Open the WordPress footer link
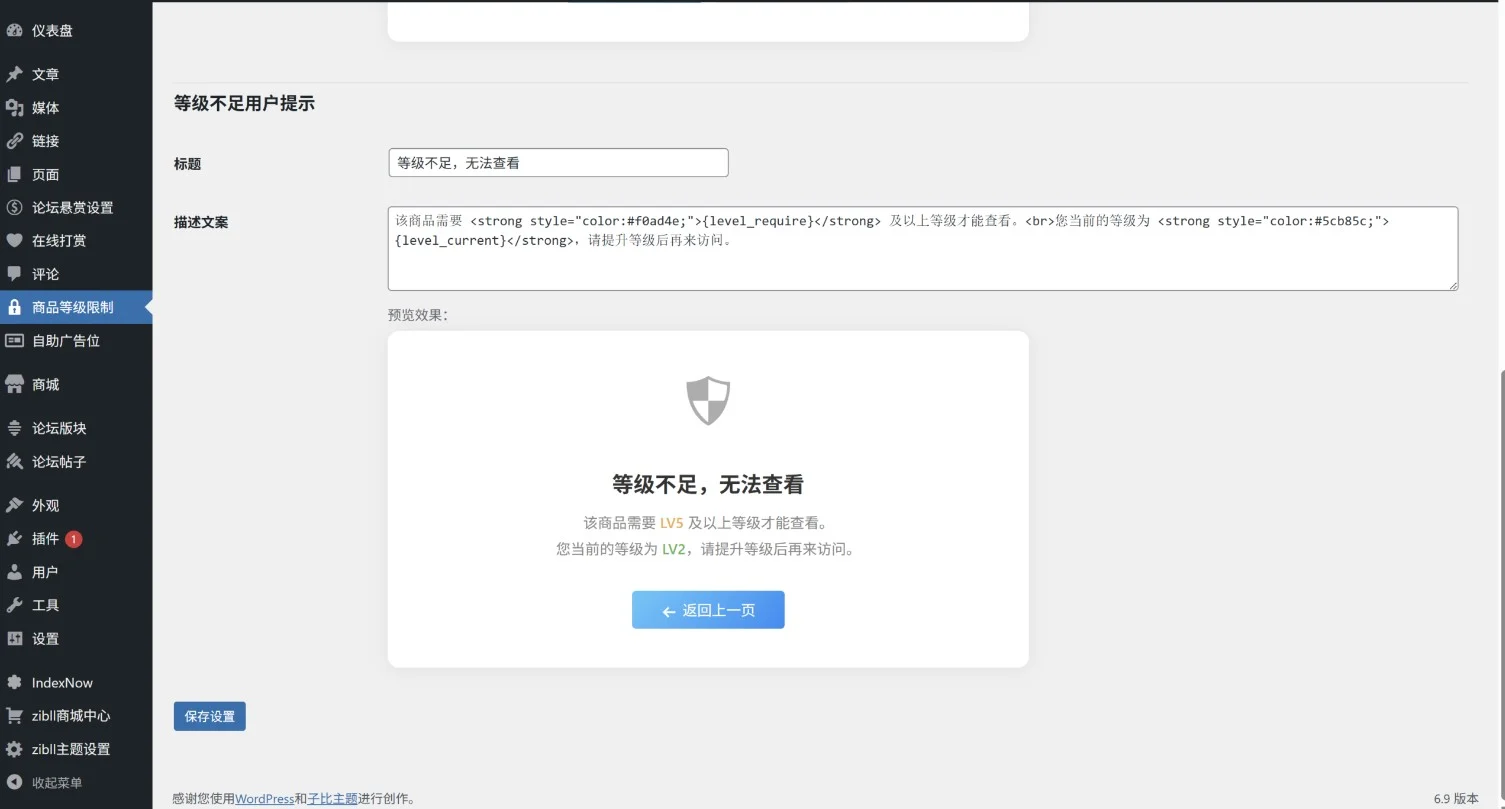 coord(263,798)
